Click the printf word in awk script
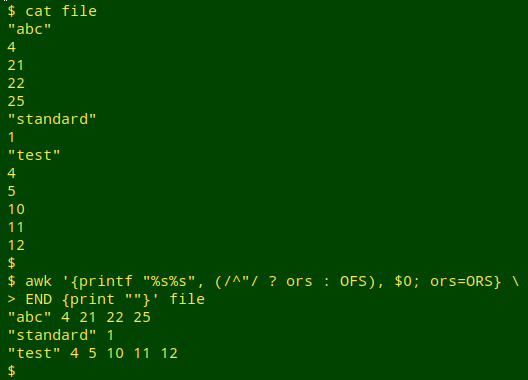This screenshot has width=528, height=380. pos(102,281)
